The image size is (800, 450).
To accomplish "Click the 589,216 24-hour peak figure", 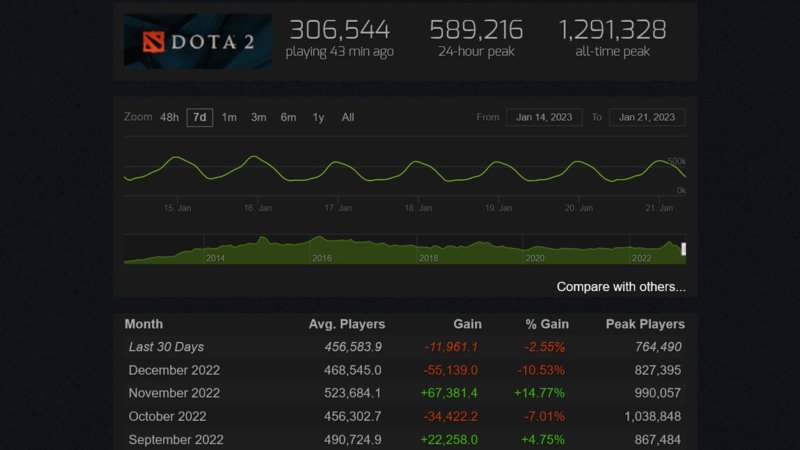I will (x=476, y=30).
